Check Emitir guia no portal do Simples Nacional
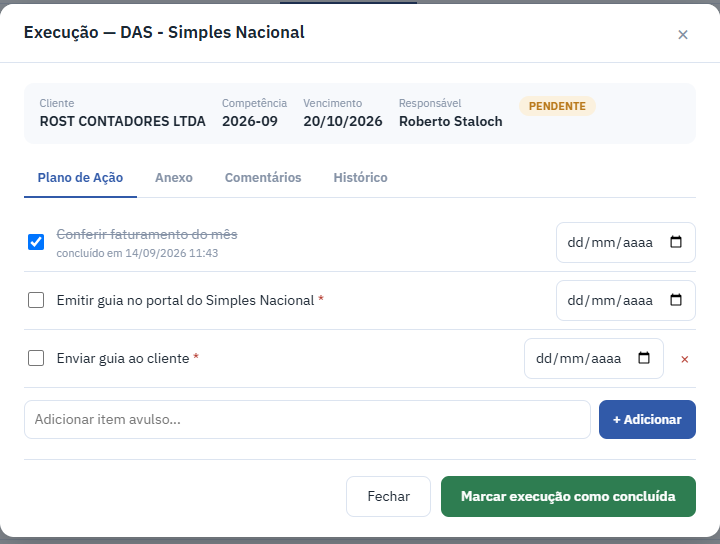The image size is (720, 544). [x=36, y=300]
